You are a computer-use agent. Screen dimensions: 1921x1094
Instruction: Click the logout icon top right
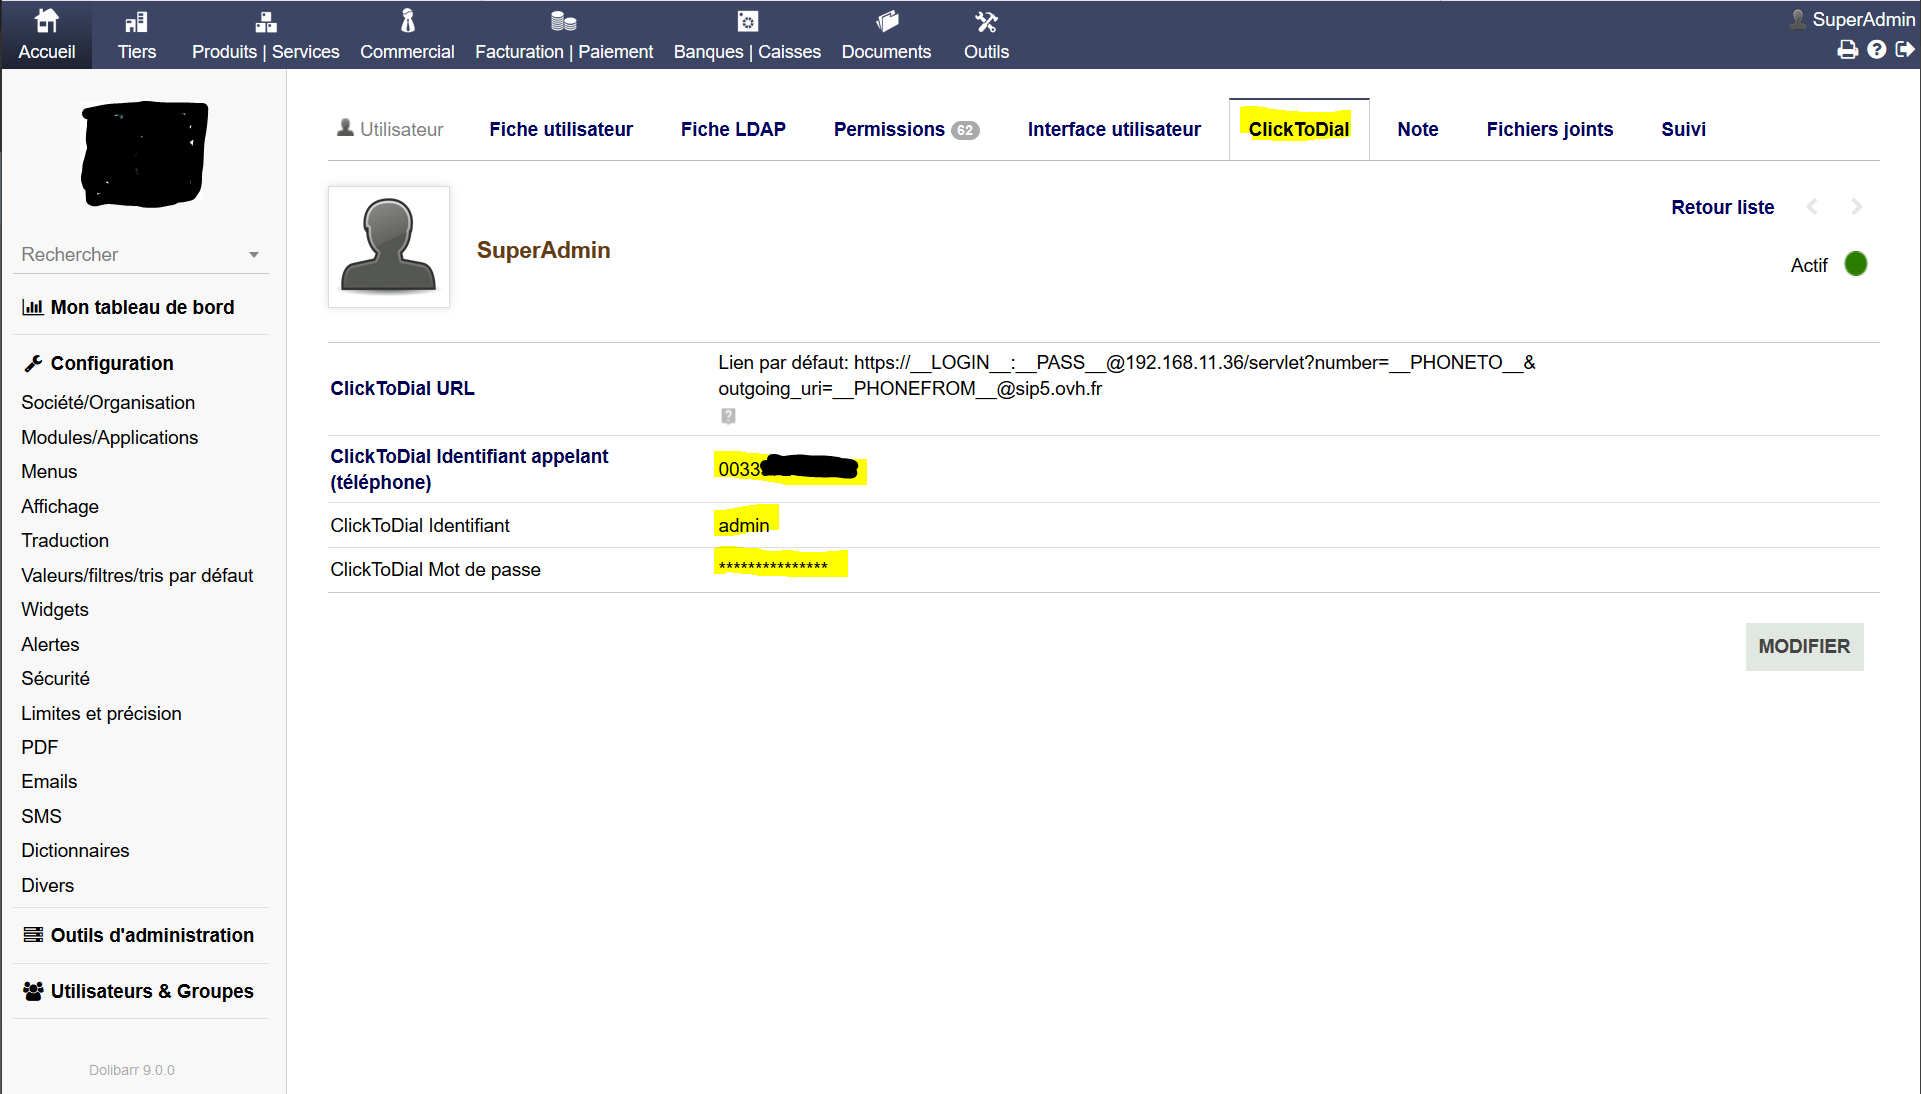[1905, 50]
